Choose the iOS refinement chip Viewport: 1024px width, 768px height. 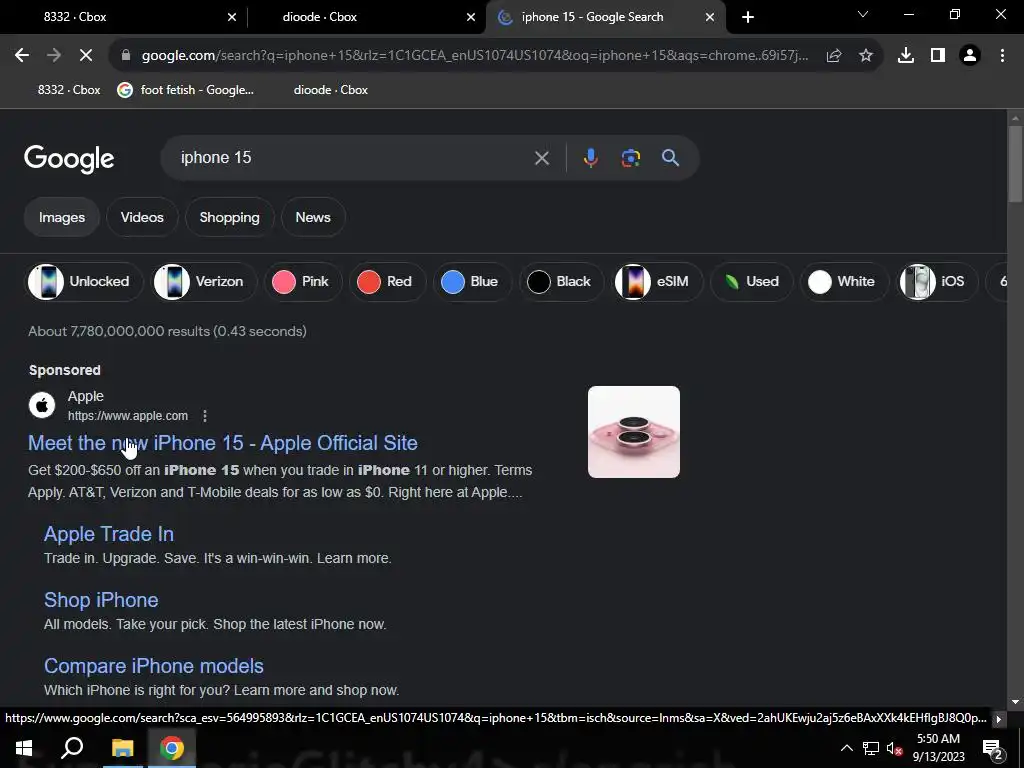[937, 281]
